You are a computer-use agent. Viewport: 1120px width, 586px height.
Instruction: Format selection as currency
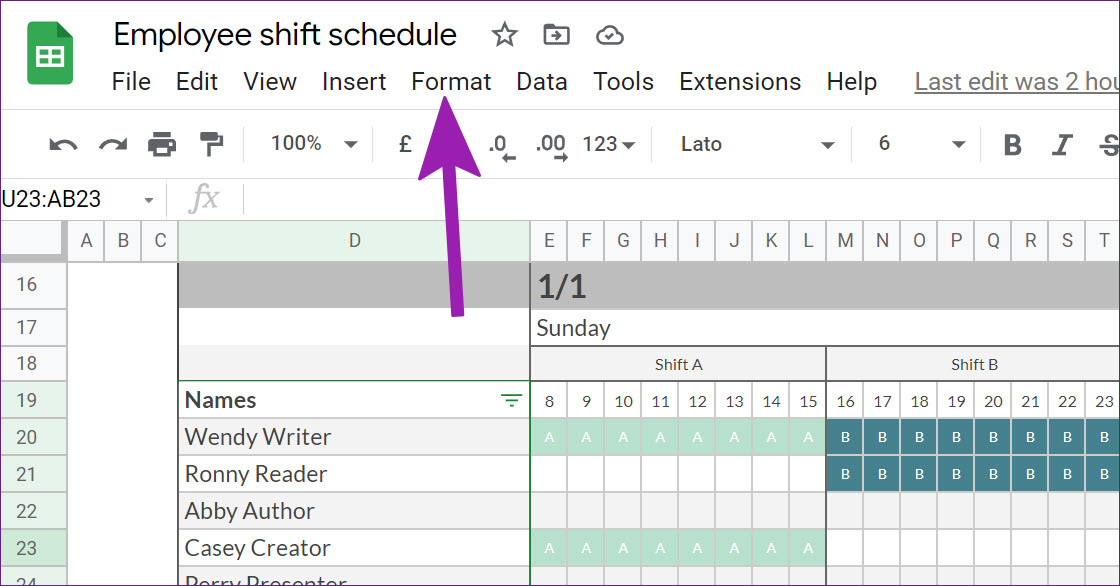point(404,143)
